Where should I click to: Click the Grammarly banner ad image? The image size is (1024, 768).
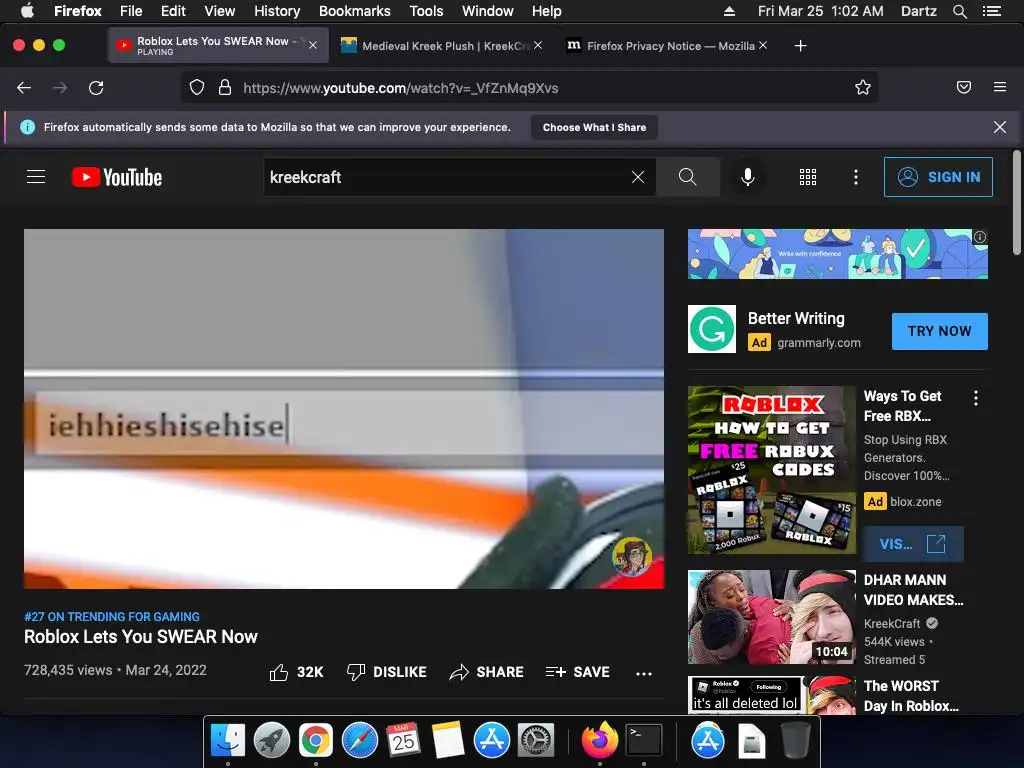pos(838,254)
